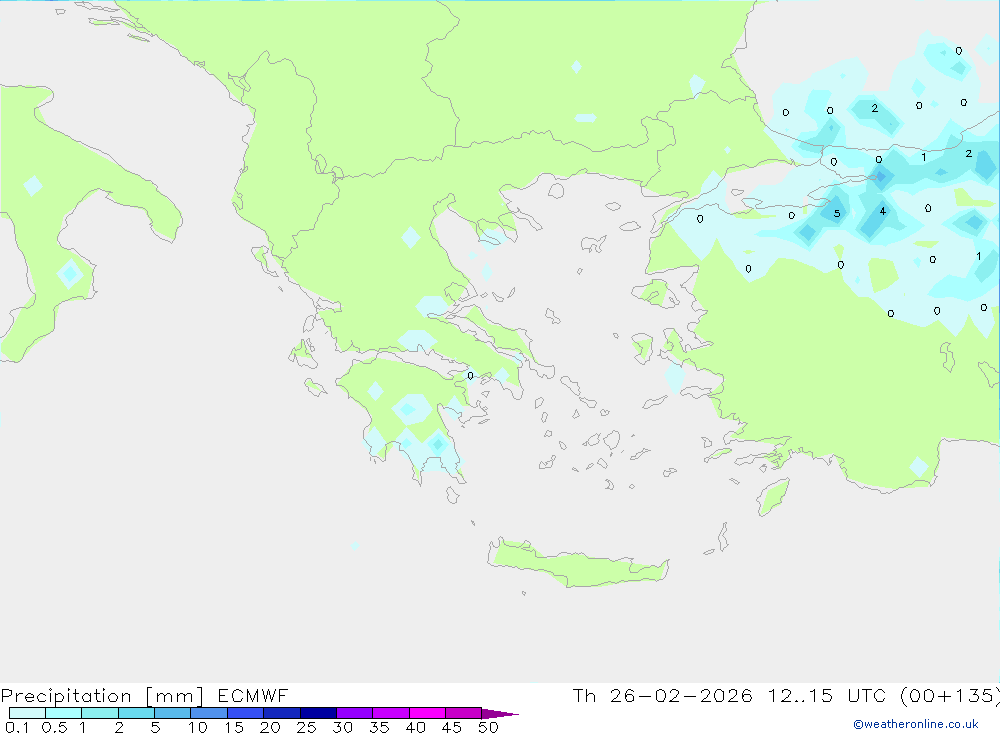Click the 'Precipitation [mm]' title text
This screenshot has height=733, width=1000.
pyautogui.click(x=102, y=696)
